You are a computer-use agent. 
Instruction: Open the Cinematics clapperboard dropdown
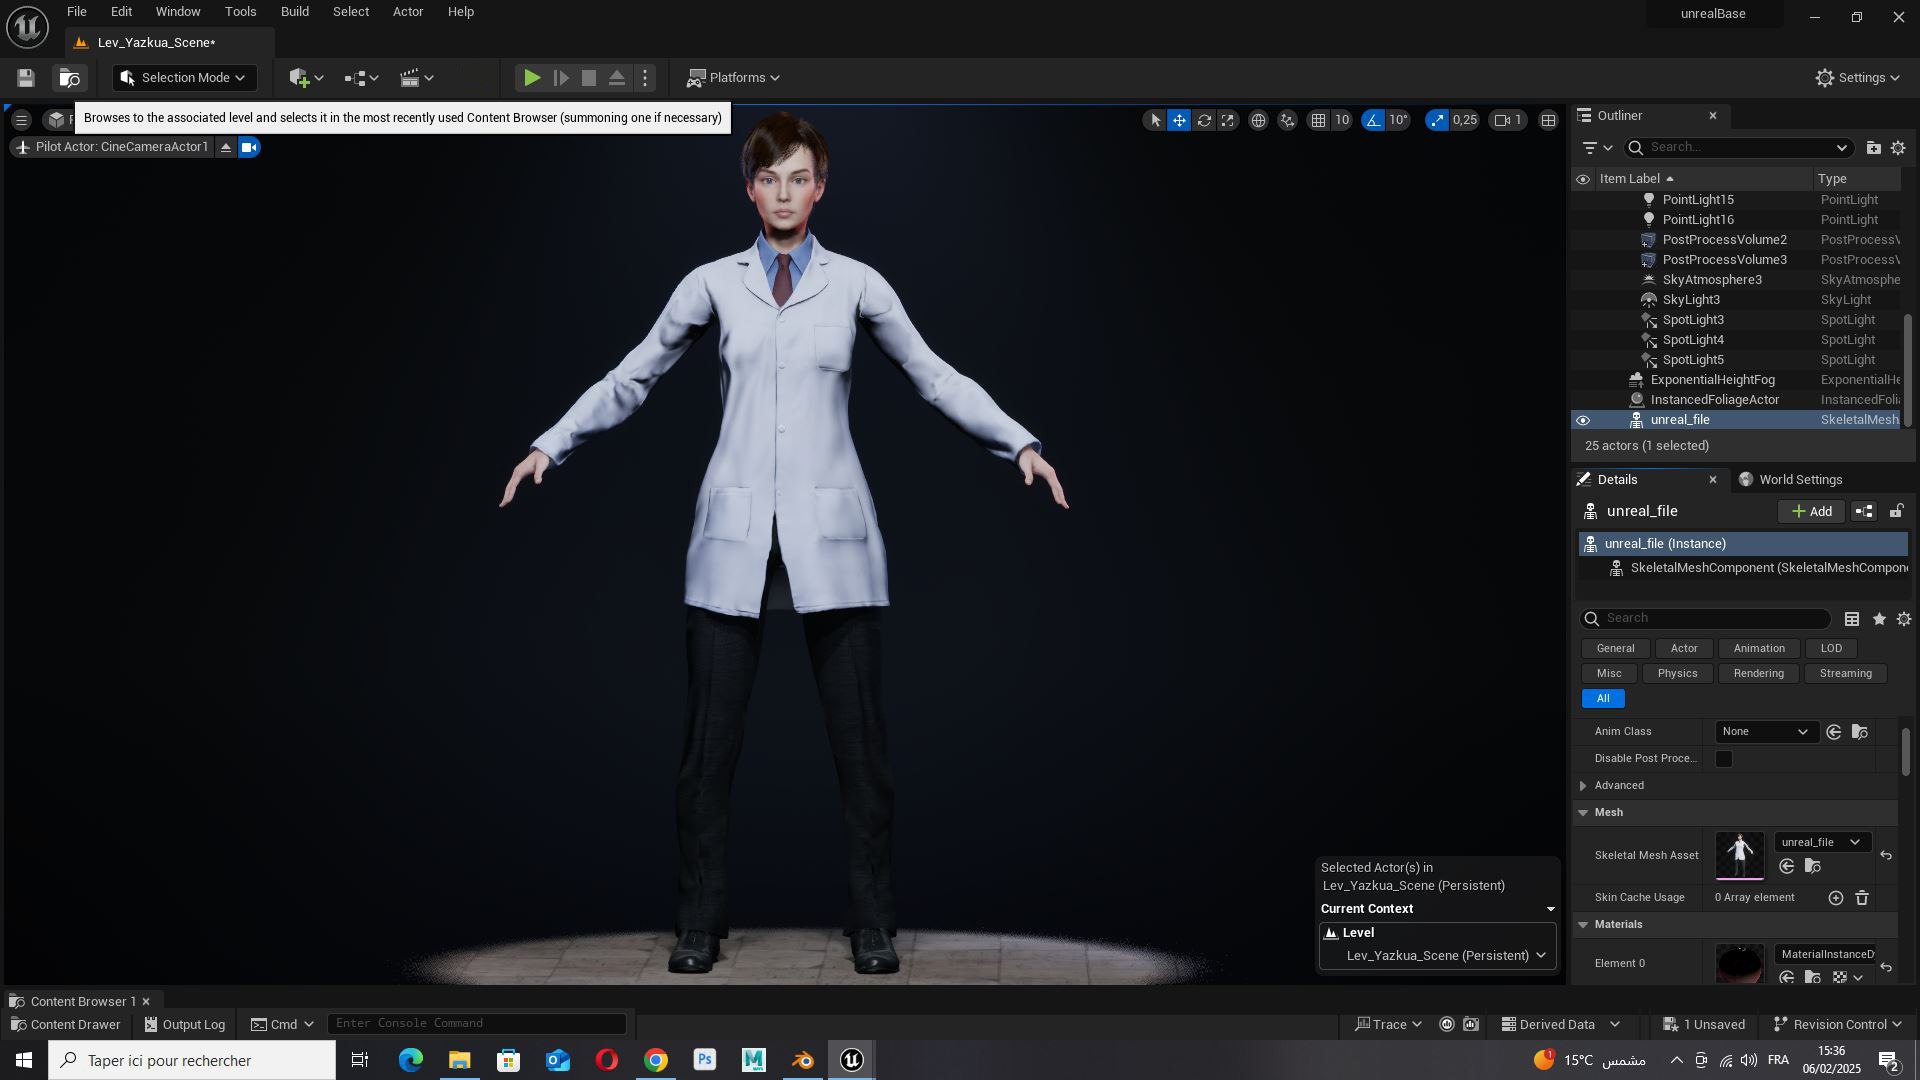[x=416, y=78]
